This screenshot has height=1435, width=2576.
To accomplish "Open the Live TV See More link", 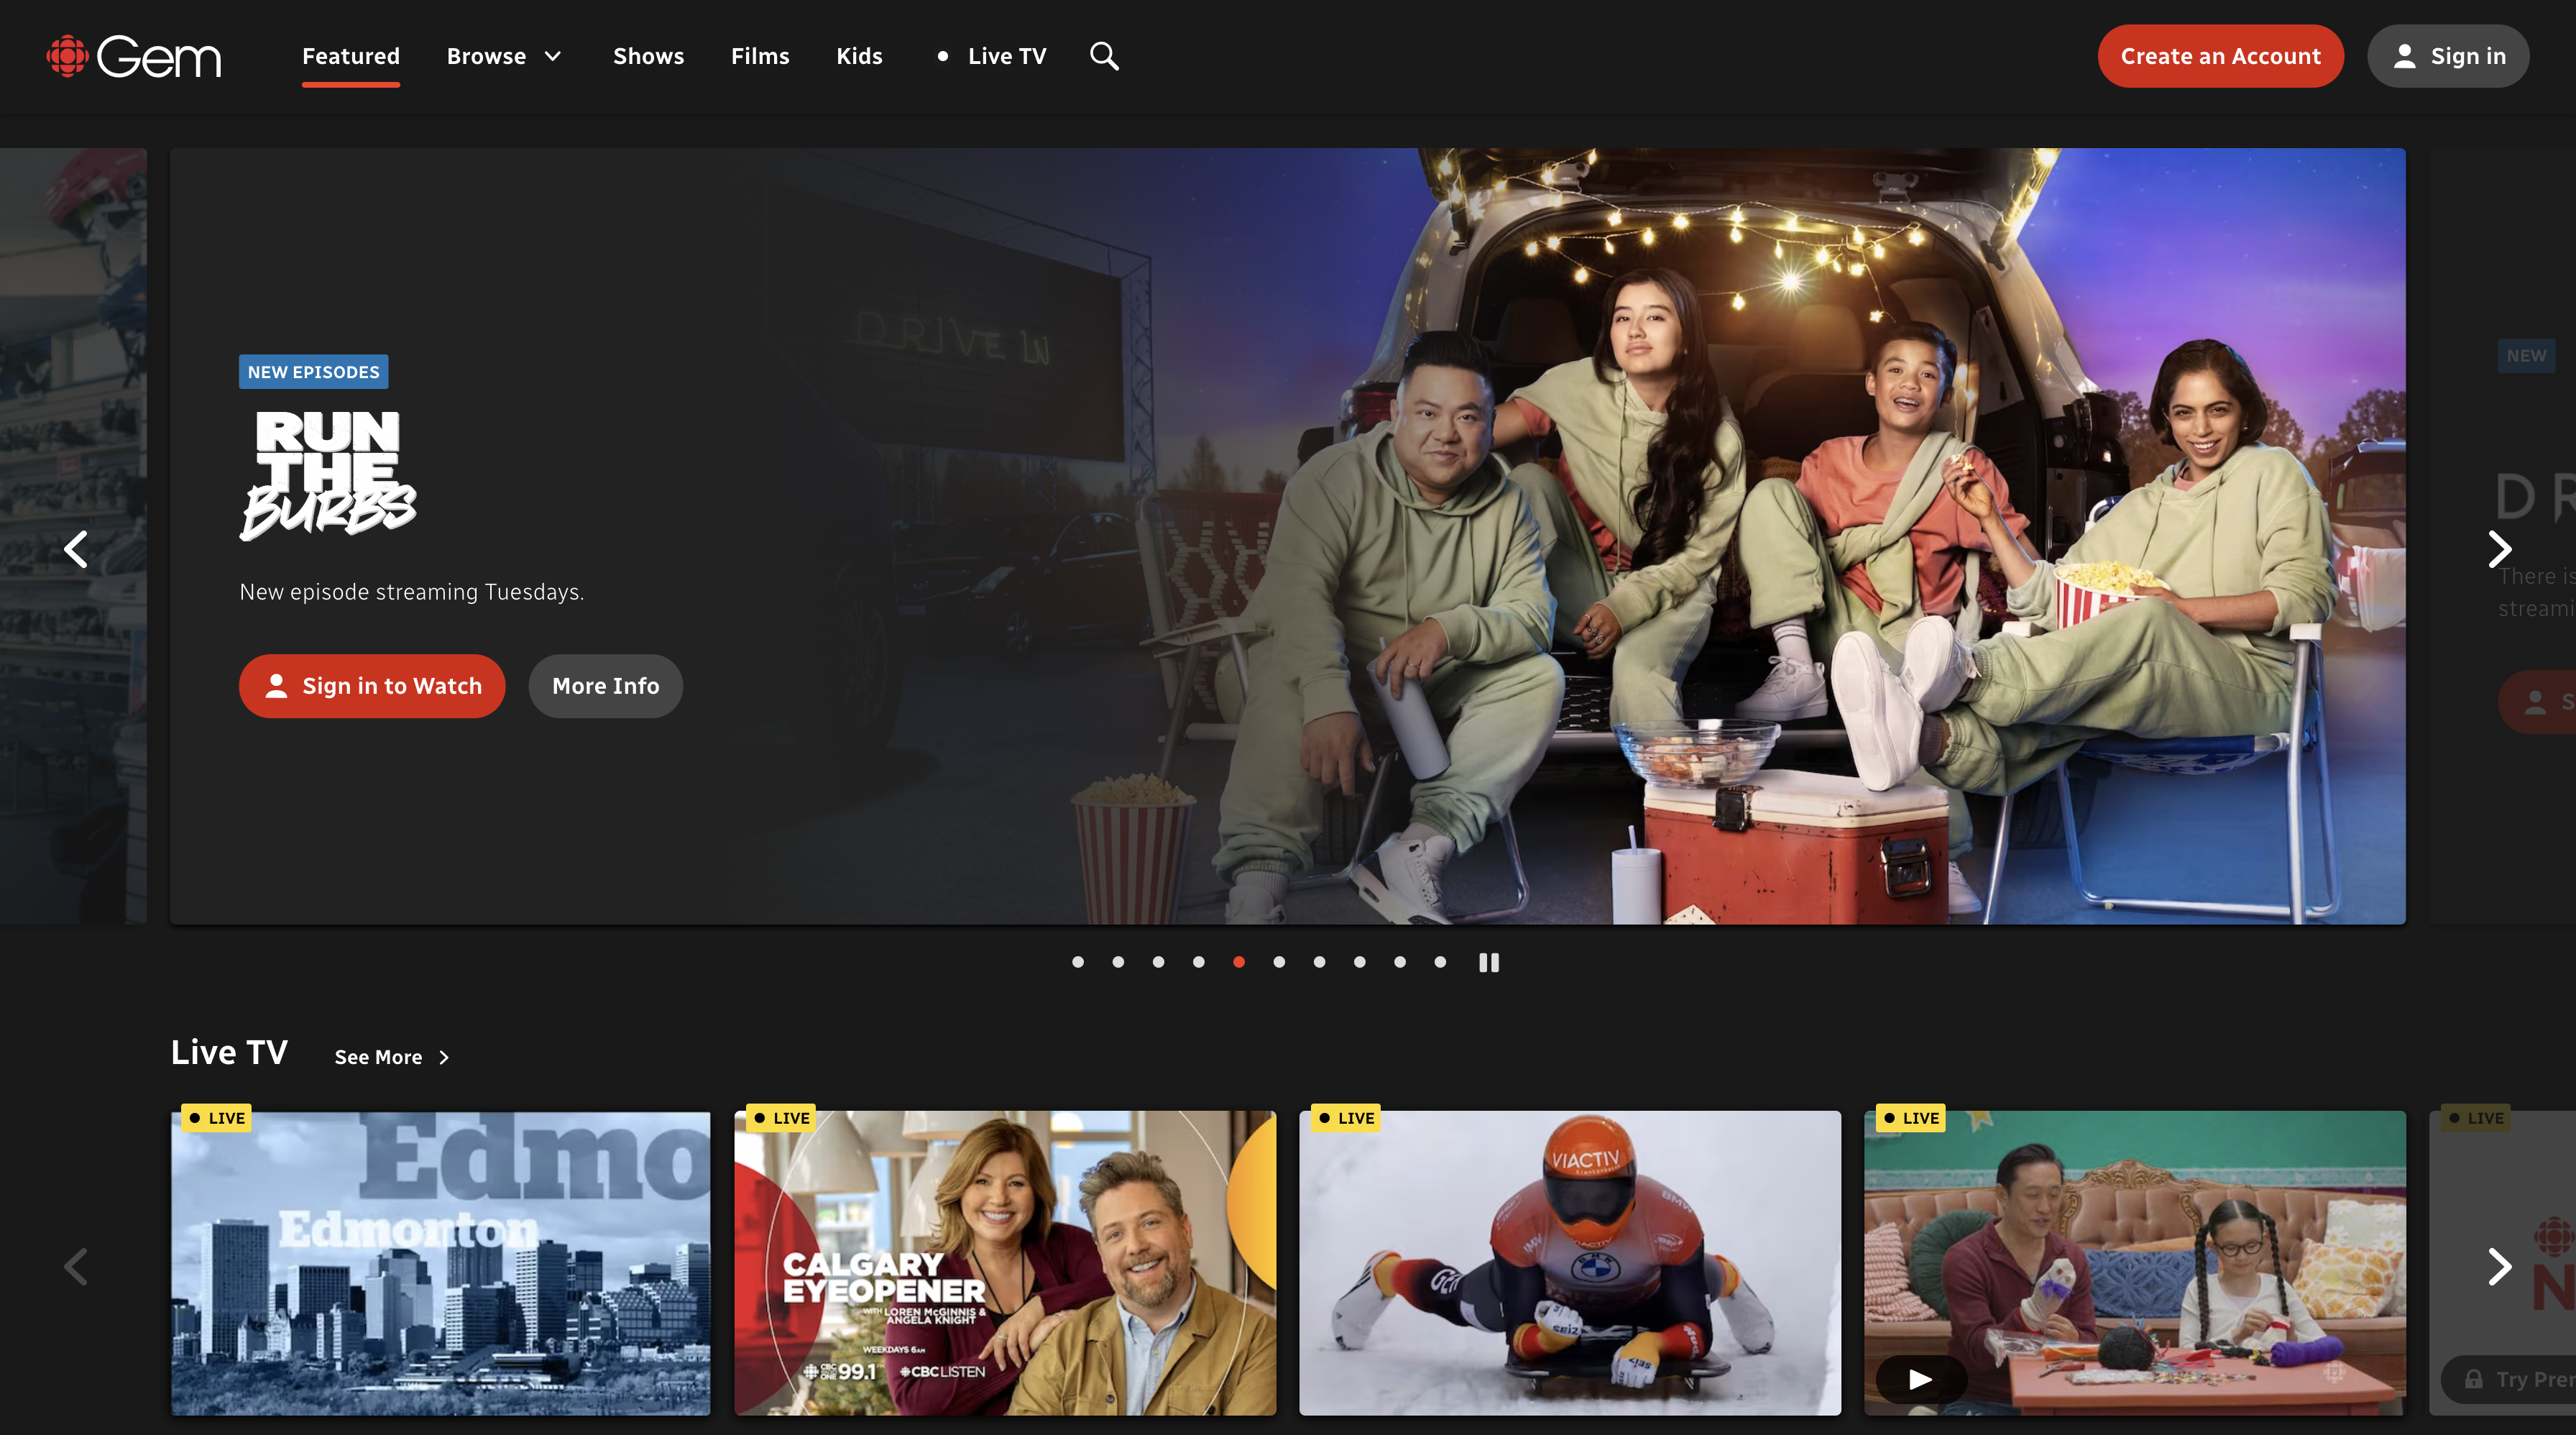I will tap(392, 1057).
